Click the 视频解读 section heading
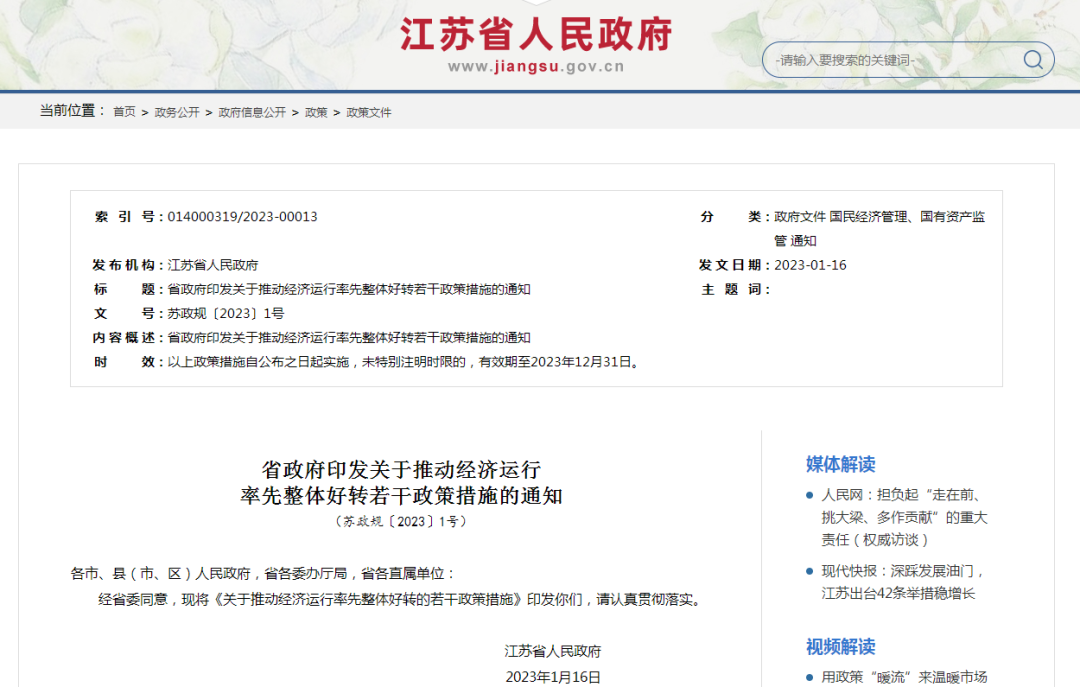This screenshot has width=1080, height=687. 840,646
